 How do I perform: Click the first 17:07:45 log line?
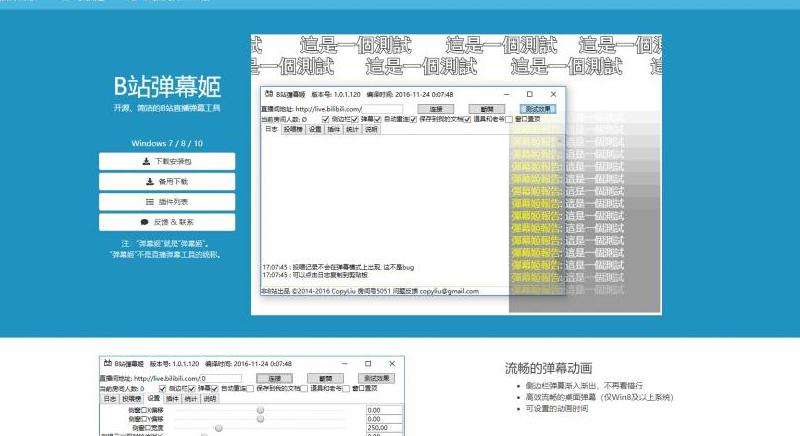pyautogui.click(x=338, y=267)
